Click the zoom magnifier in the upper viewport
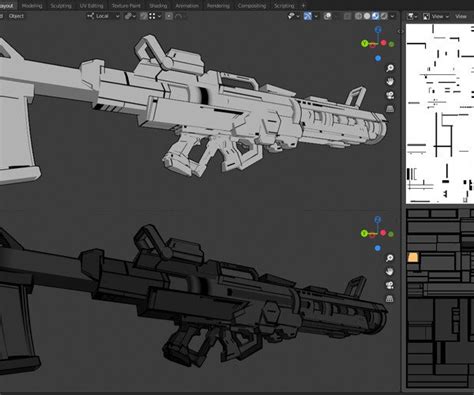Viewport: 474px width, 395px height. [390, 68]
